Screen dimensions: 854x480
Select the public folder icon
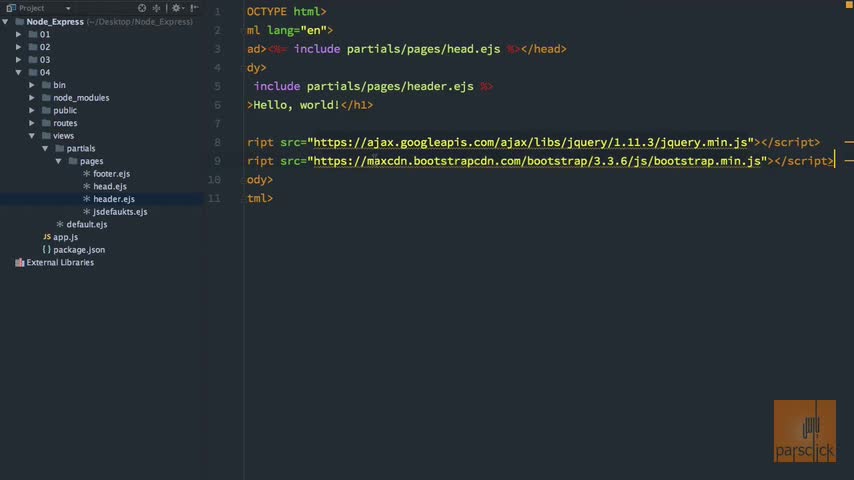pyautogui.click(x=46, y=110)
